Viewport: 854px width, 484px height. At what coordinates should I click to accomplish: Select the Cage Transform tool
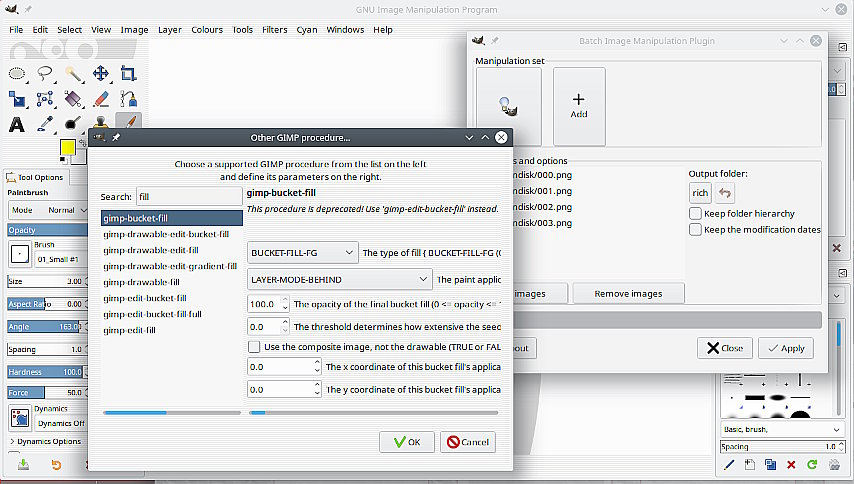(x=45, y=99)
